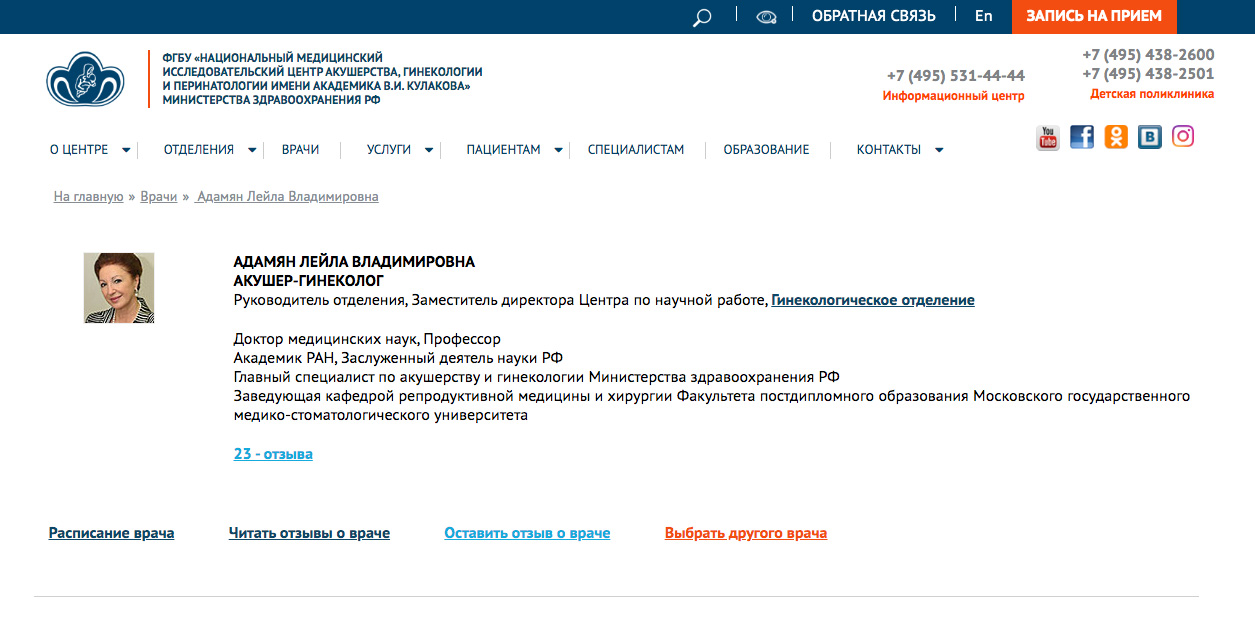This screenshot has height=627, width=1255.
Task: Click the АДАМЯН ЛЕЙЛА ВЛАДИМИРОВНА heading
Action: coord(354,262)
